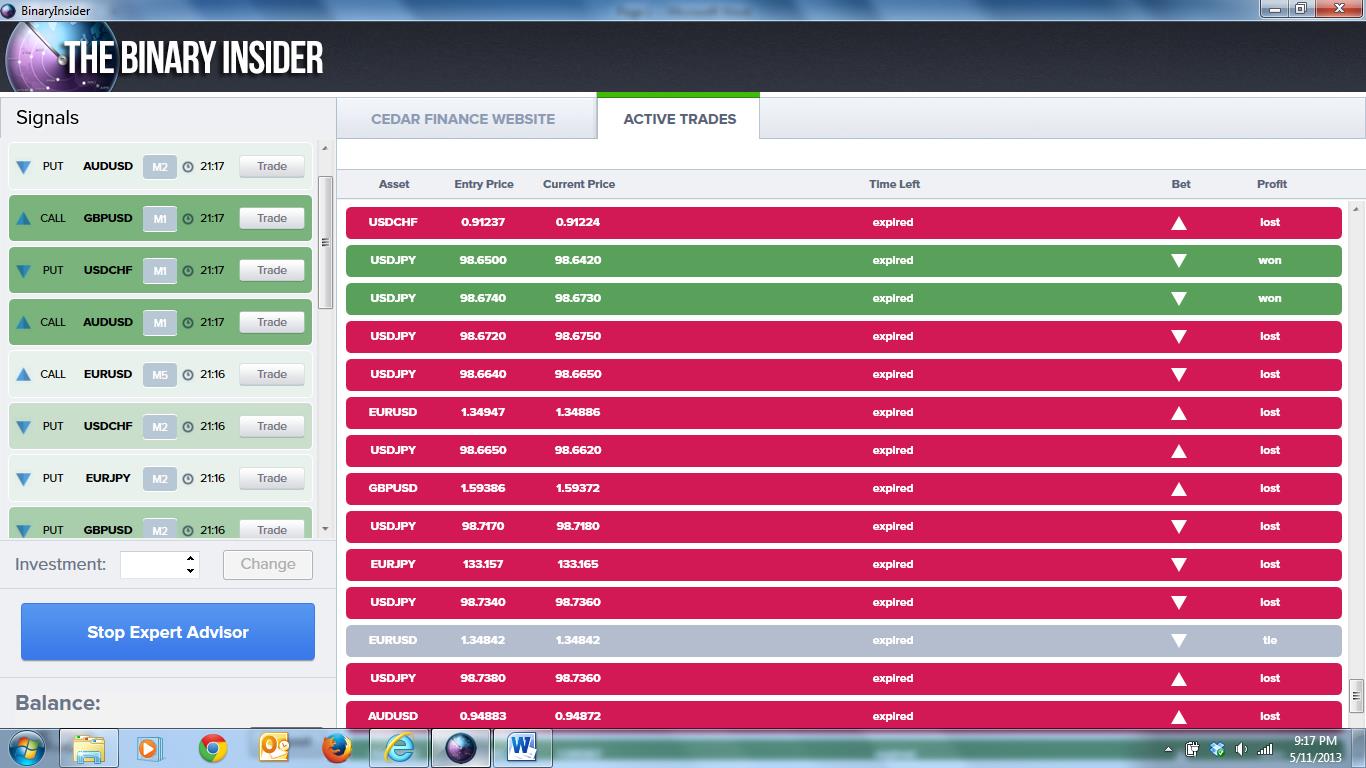Screen dimensions: 1366x768
Task: Click Trade button for USDCHF PUT M1
Action: 272,271
